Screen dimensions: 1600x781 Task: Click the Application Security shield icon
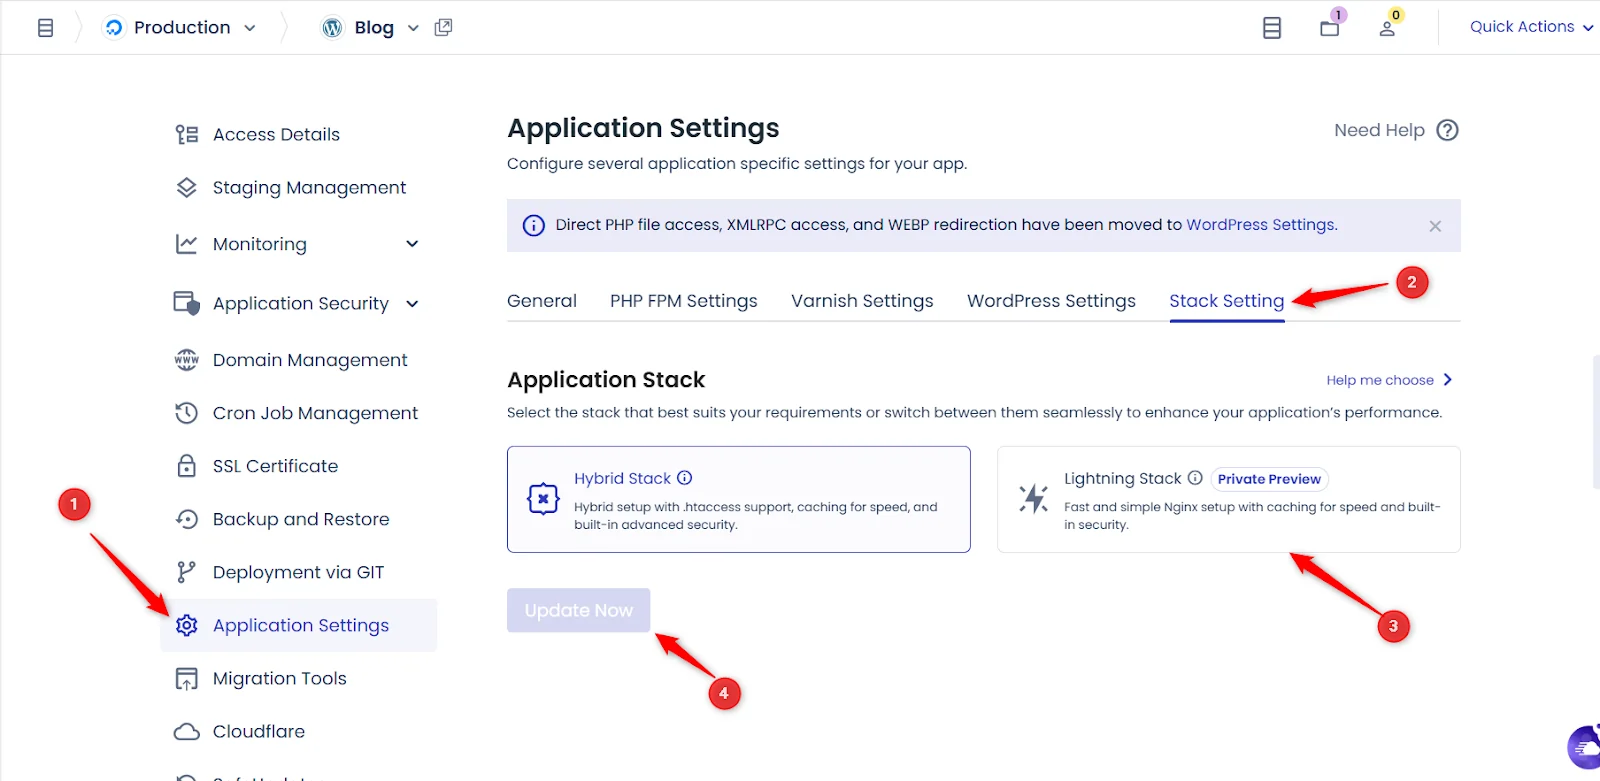(187, 303)
